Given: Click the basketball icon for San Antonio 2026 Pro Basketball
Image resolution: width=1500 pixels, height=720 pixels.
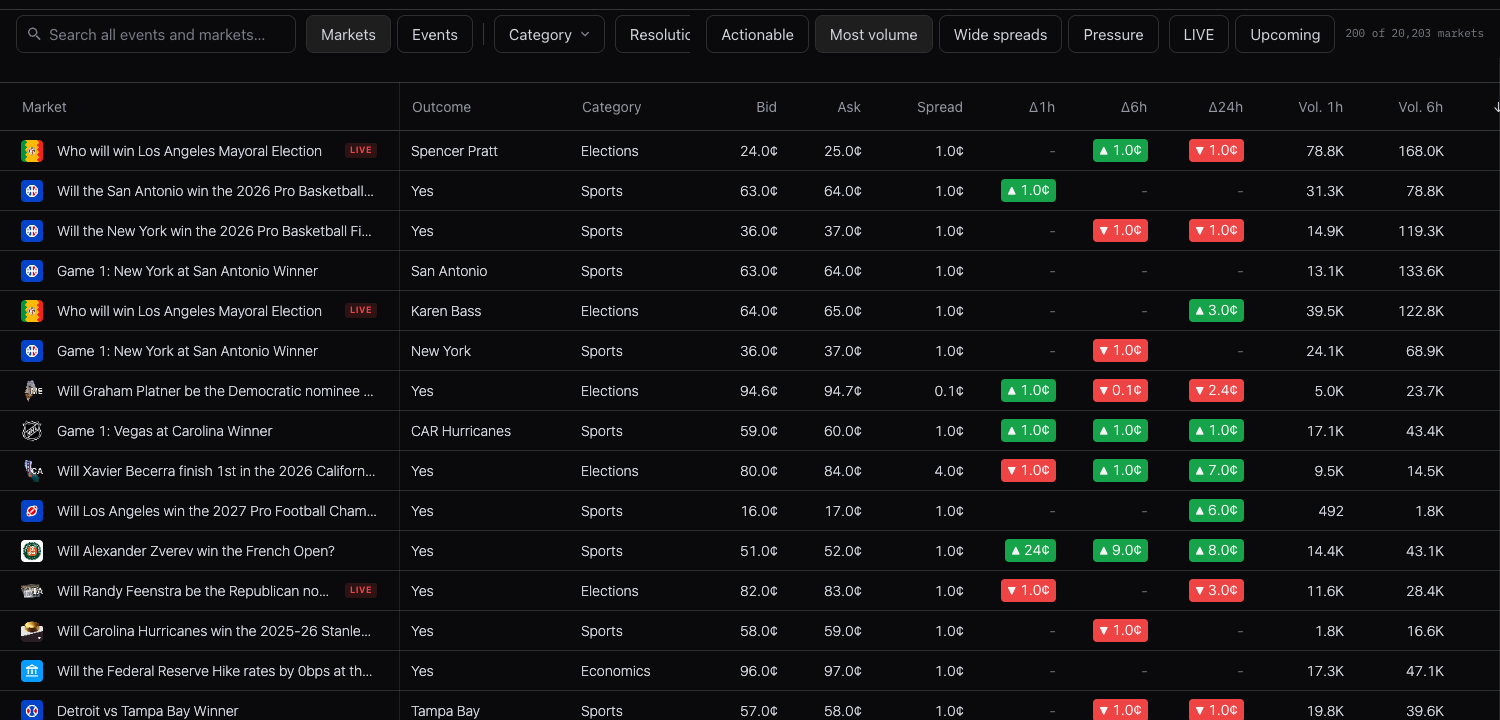Looking at the screenshot, I should 32,191.
